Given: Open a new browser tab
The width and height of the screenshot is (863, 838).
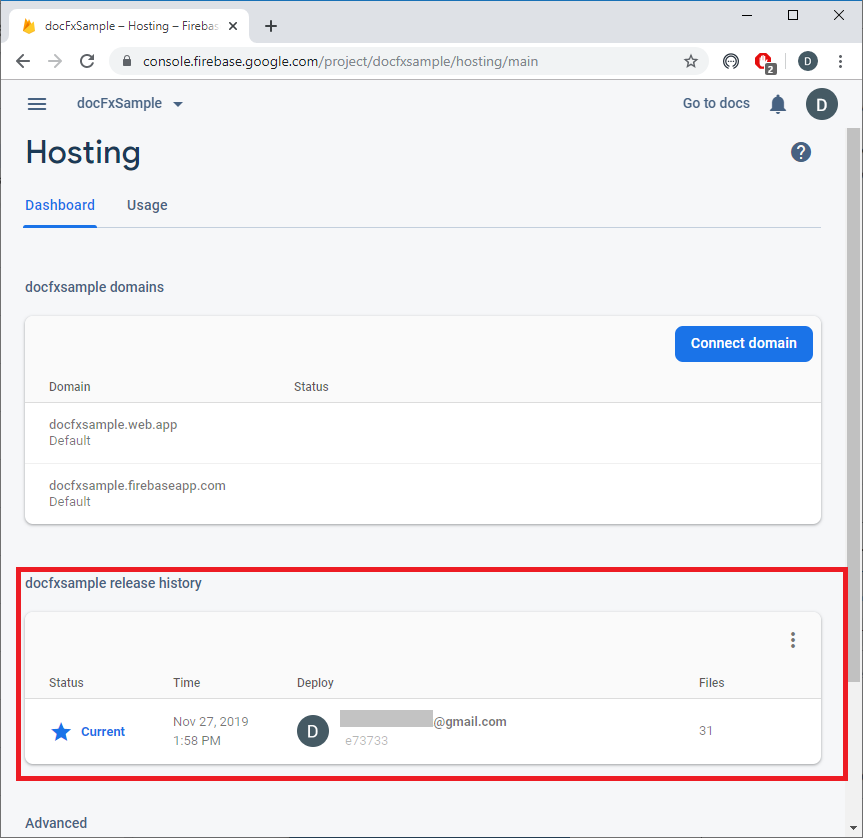Looking at the screenshot, I should pos(271,26).
